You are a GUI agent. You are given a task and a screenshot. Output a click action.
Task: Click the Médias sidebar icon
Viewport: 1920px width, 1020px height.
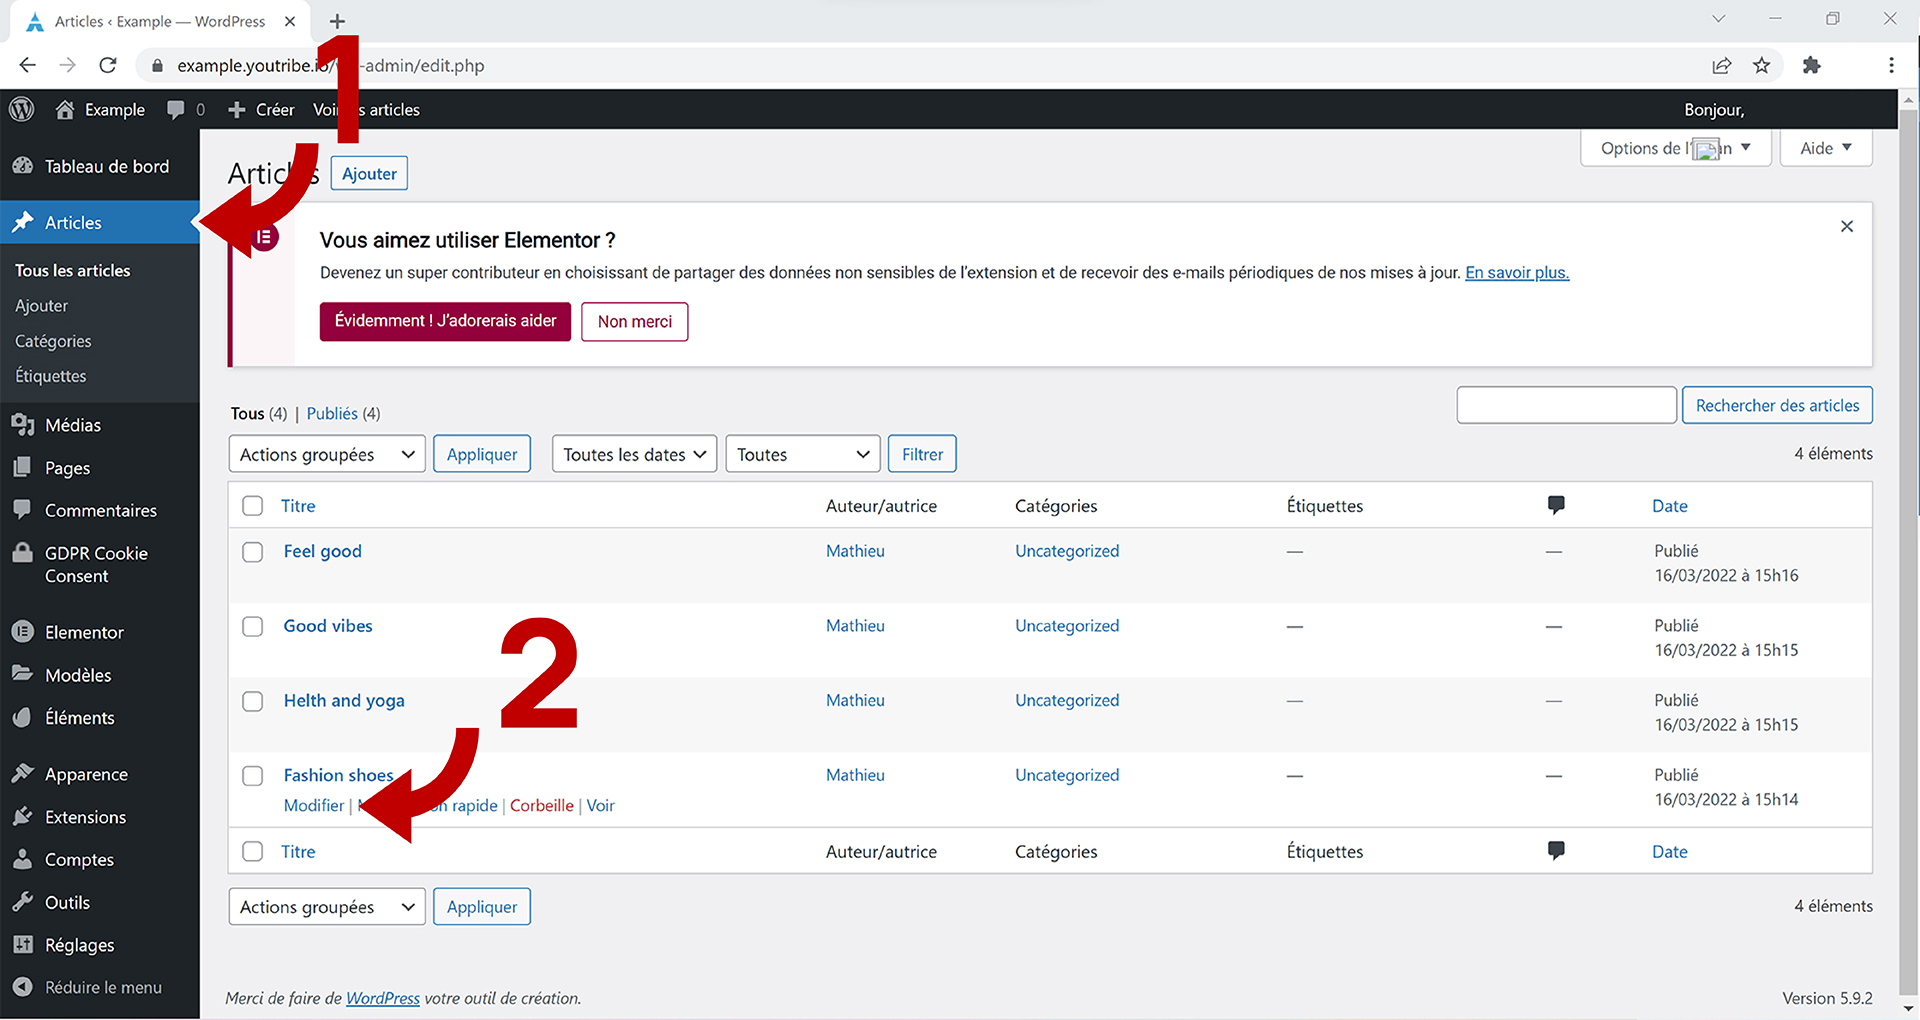(23, 425)
